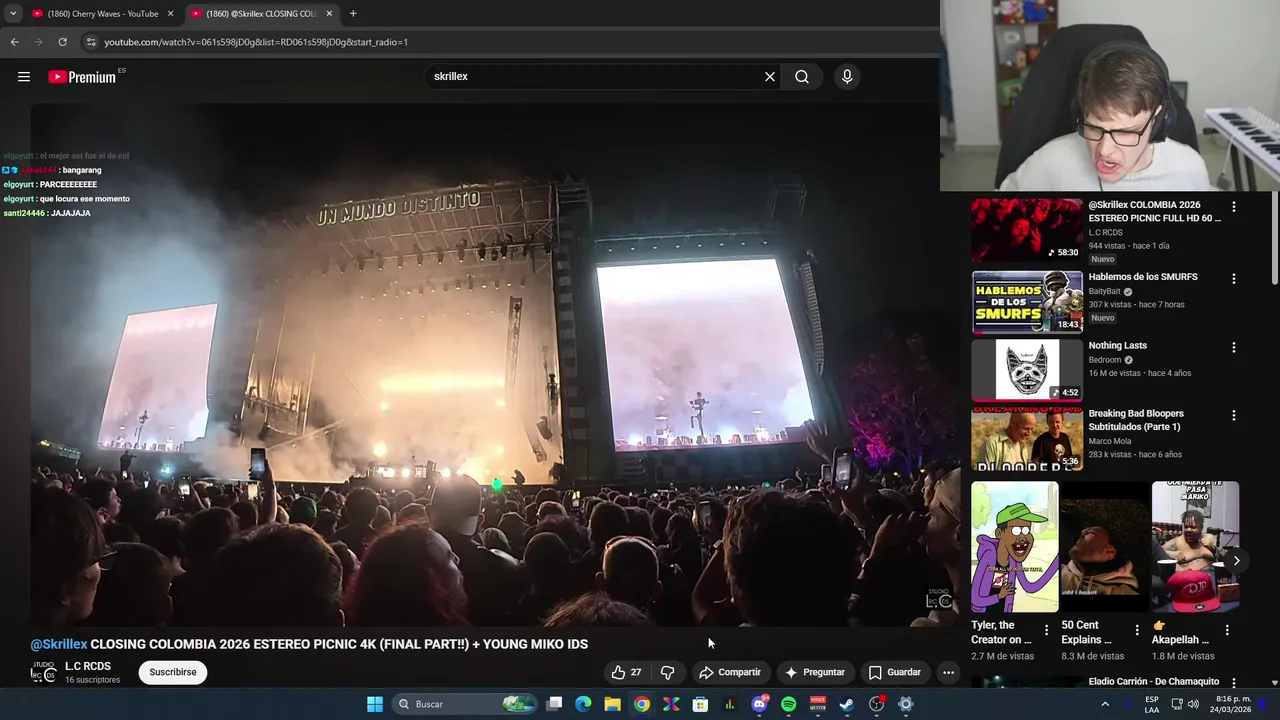Show hidden system tray icons
Screen dimensions: 1280x720
1105,704
